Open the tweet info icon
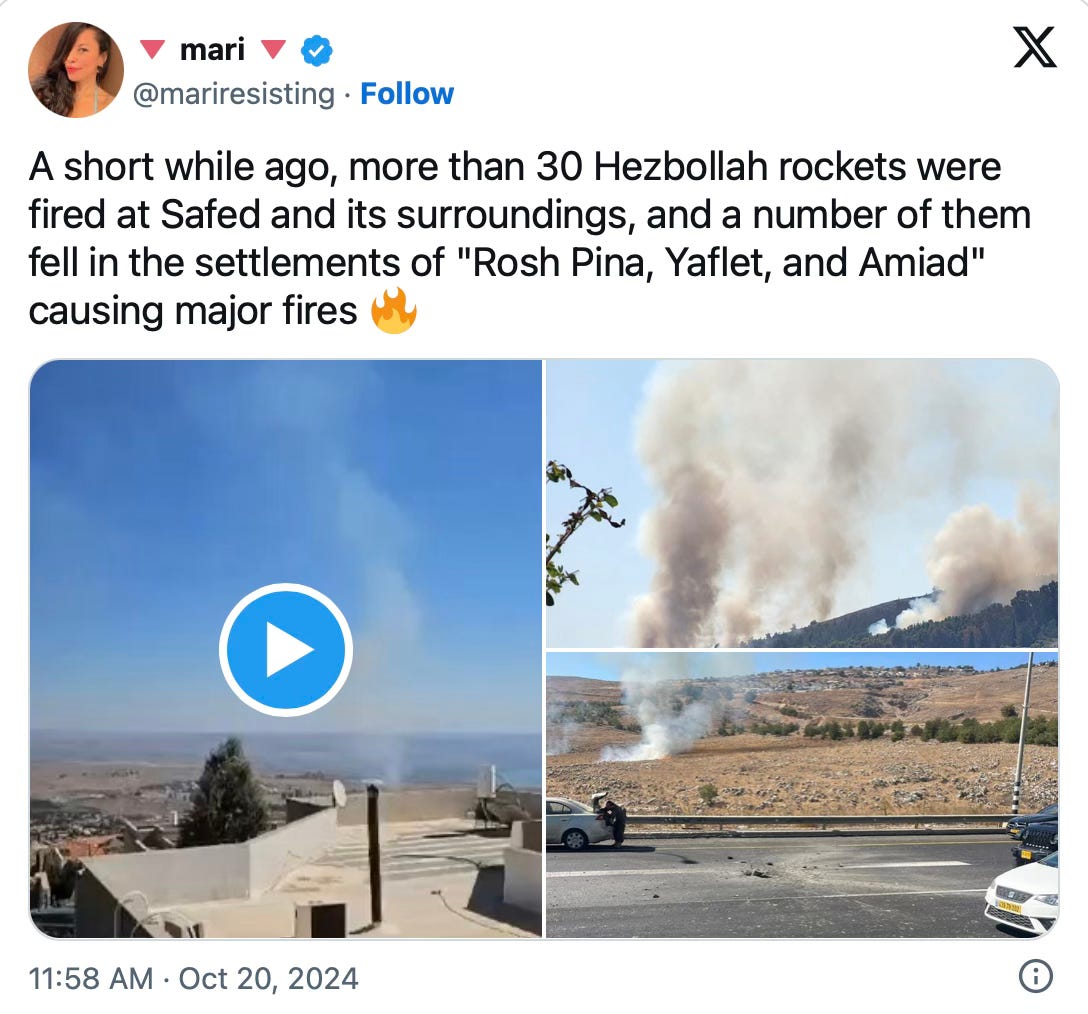The image size is (1088, 1014). 1035,977
